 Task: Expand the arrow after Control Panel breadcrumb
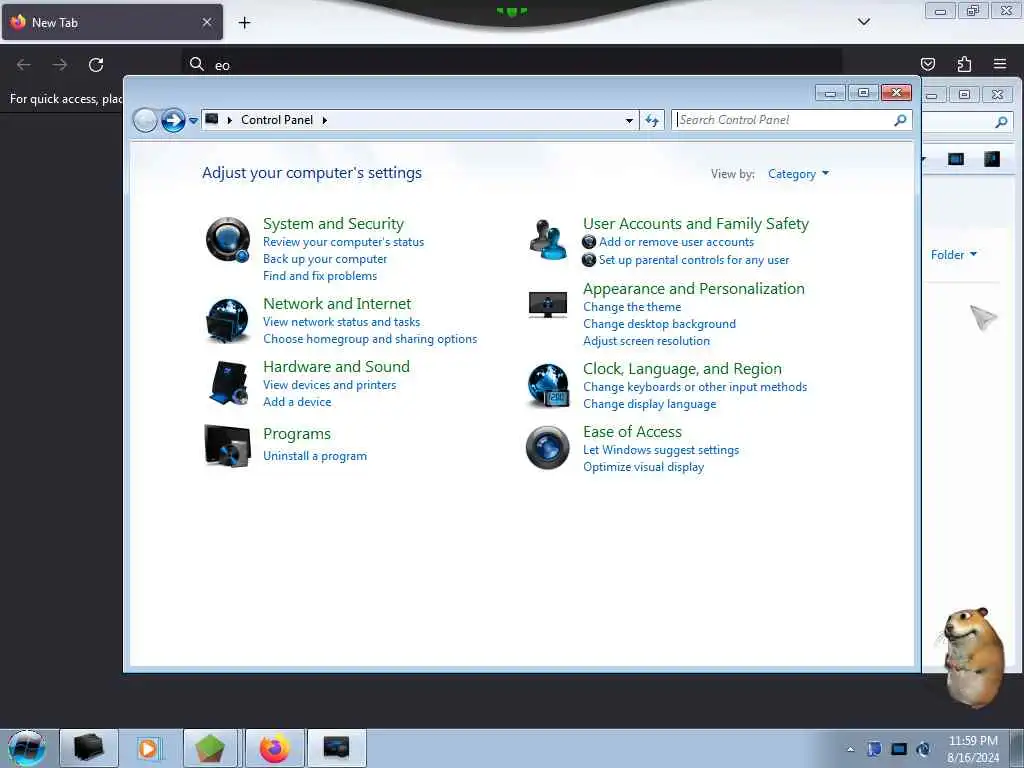(325, 120)
